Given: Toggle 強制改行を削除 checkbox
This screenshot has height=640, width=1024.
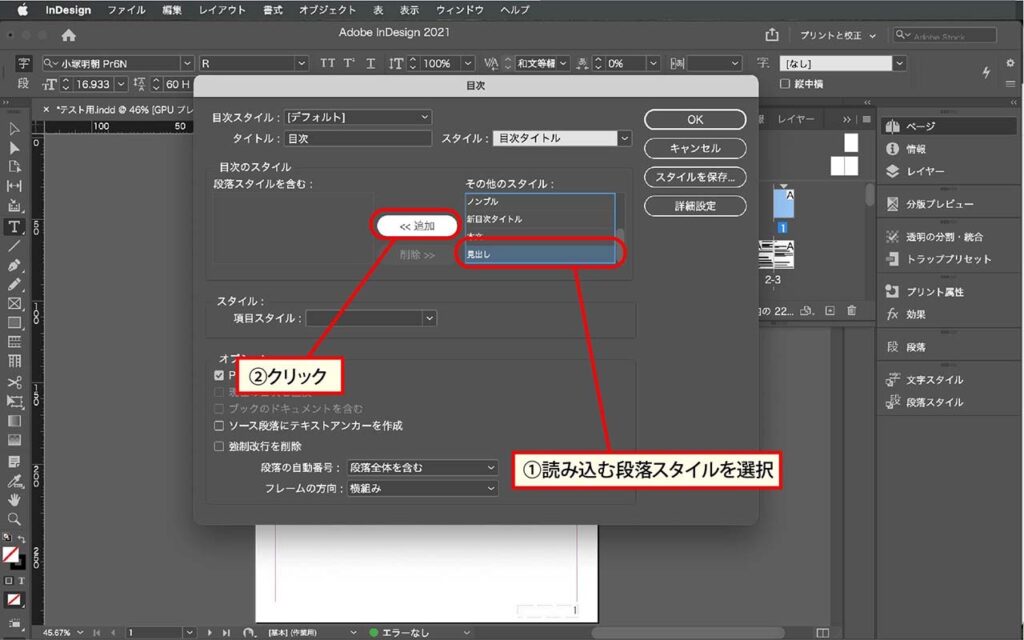Looking at the screenshot, I should pyautogui.click(x=219, y=447).
